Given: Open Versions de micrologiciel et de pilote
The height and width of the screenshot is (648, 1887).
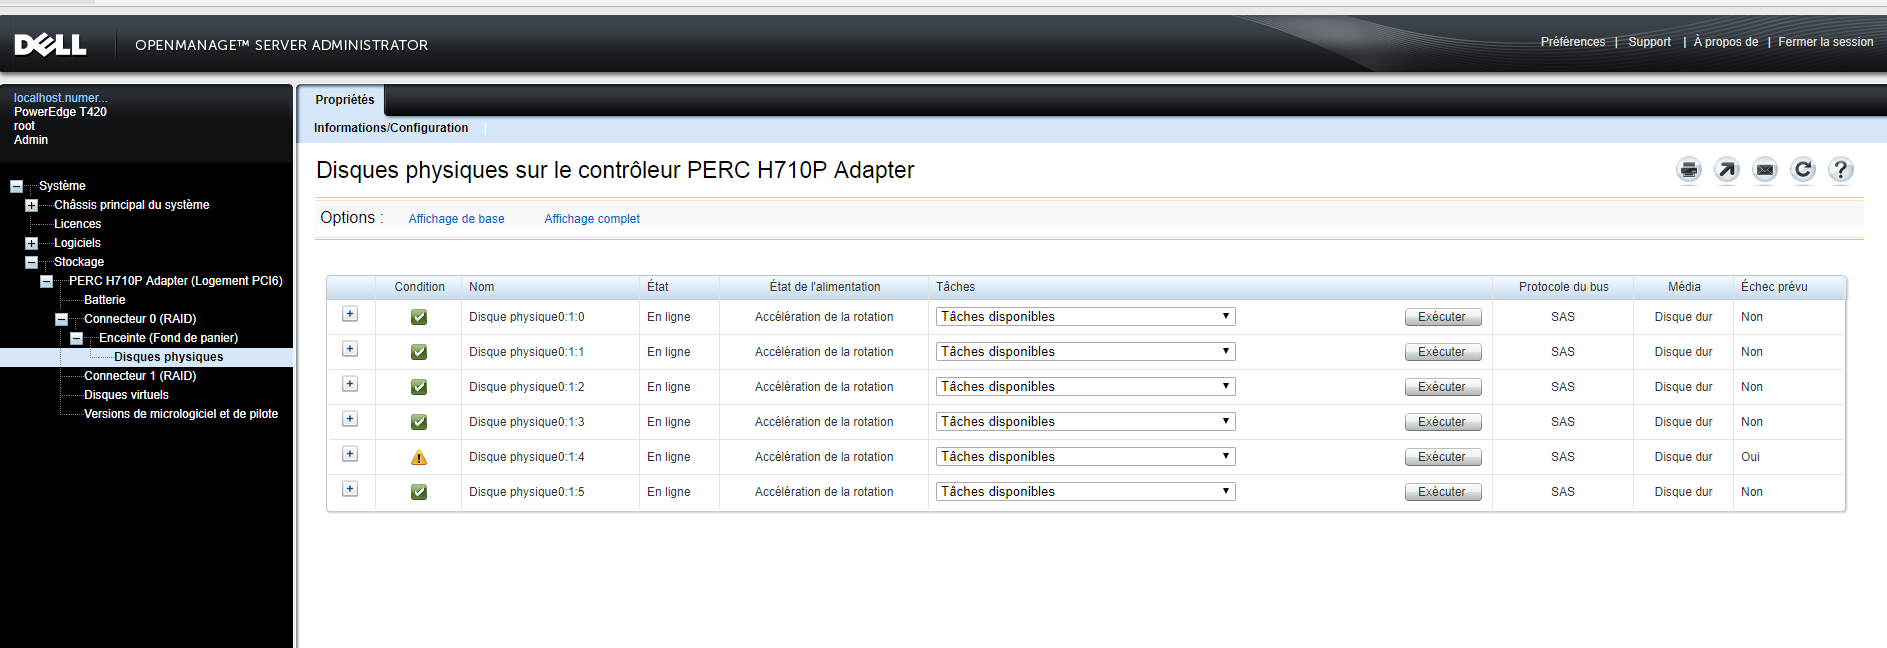Looking at the screenshot, I should (x=181, y=414).
